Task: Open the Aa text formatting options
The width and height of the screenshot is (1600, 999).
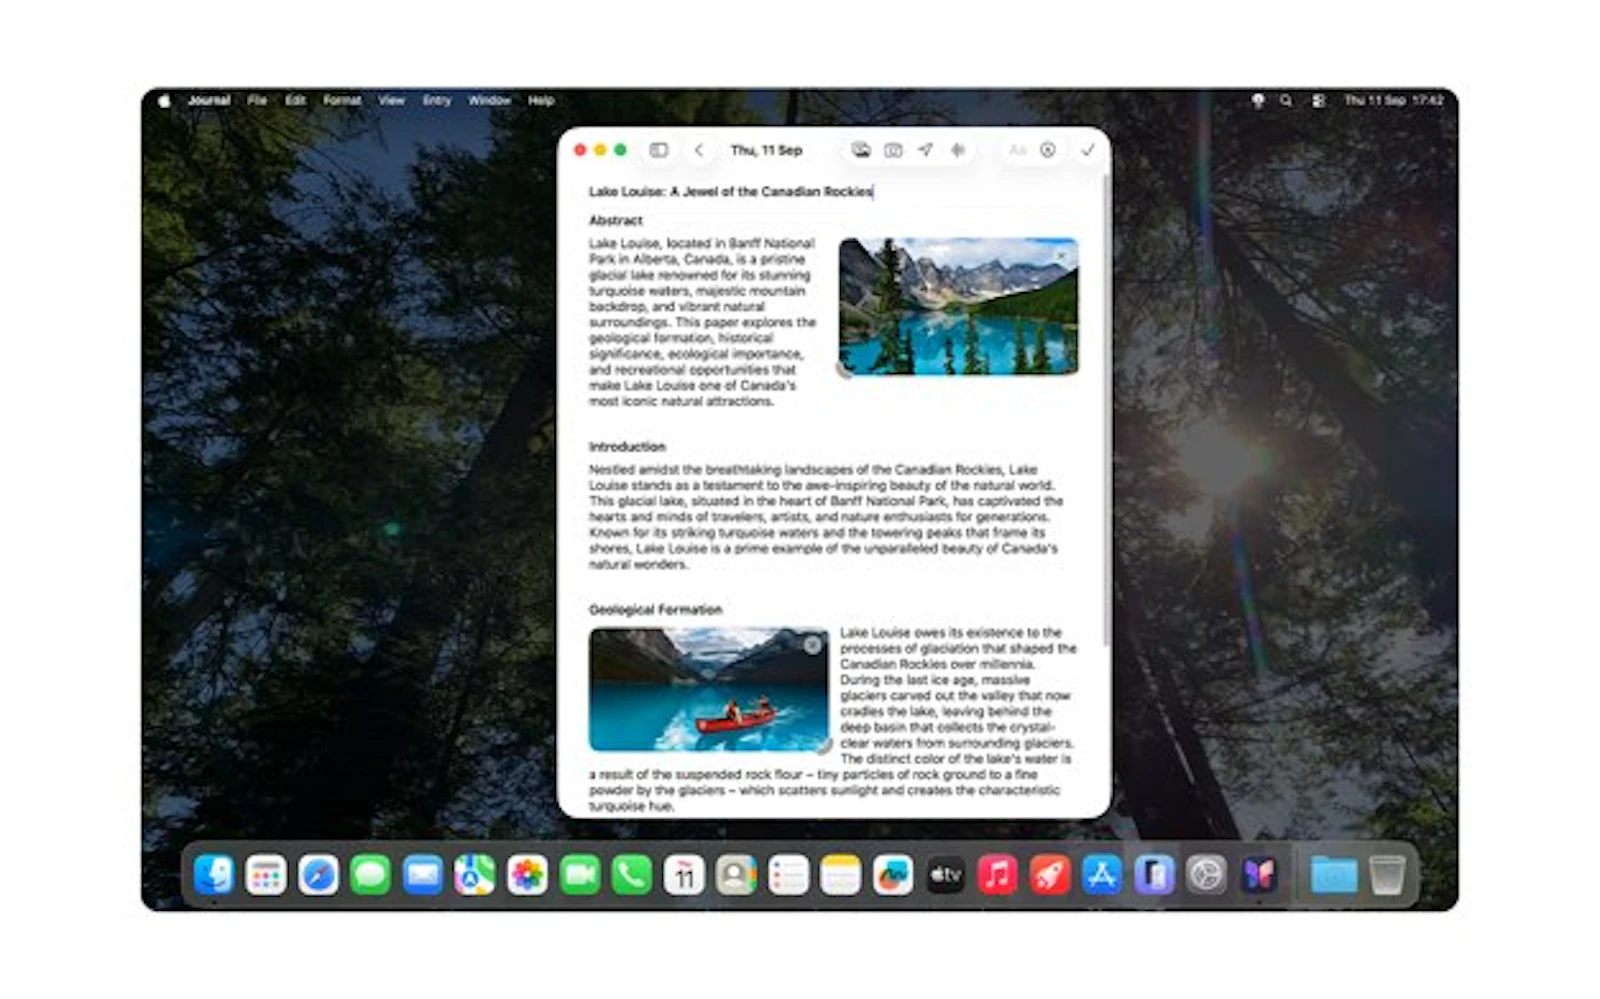Action: (x=1017, y=150)
